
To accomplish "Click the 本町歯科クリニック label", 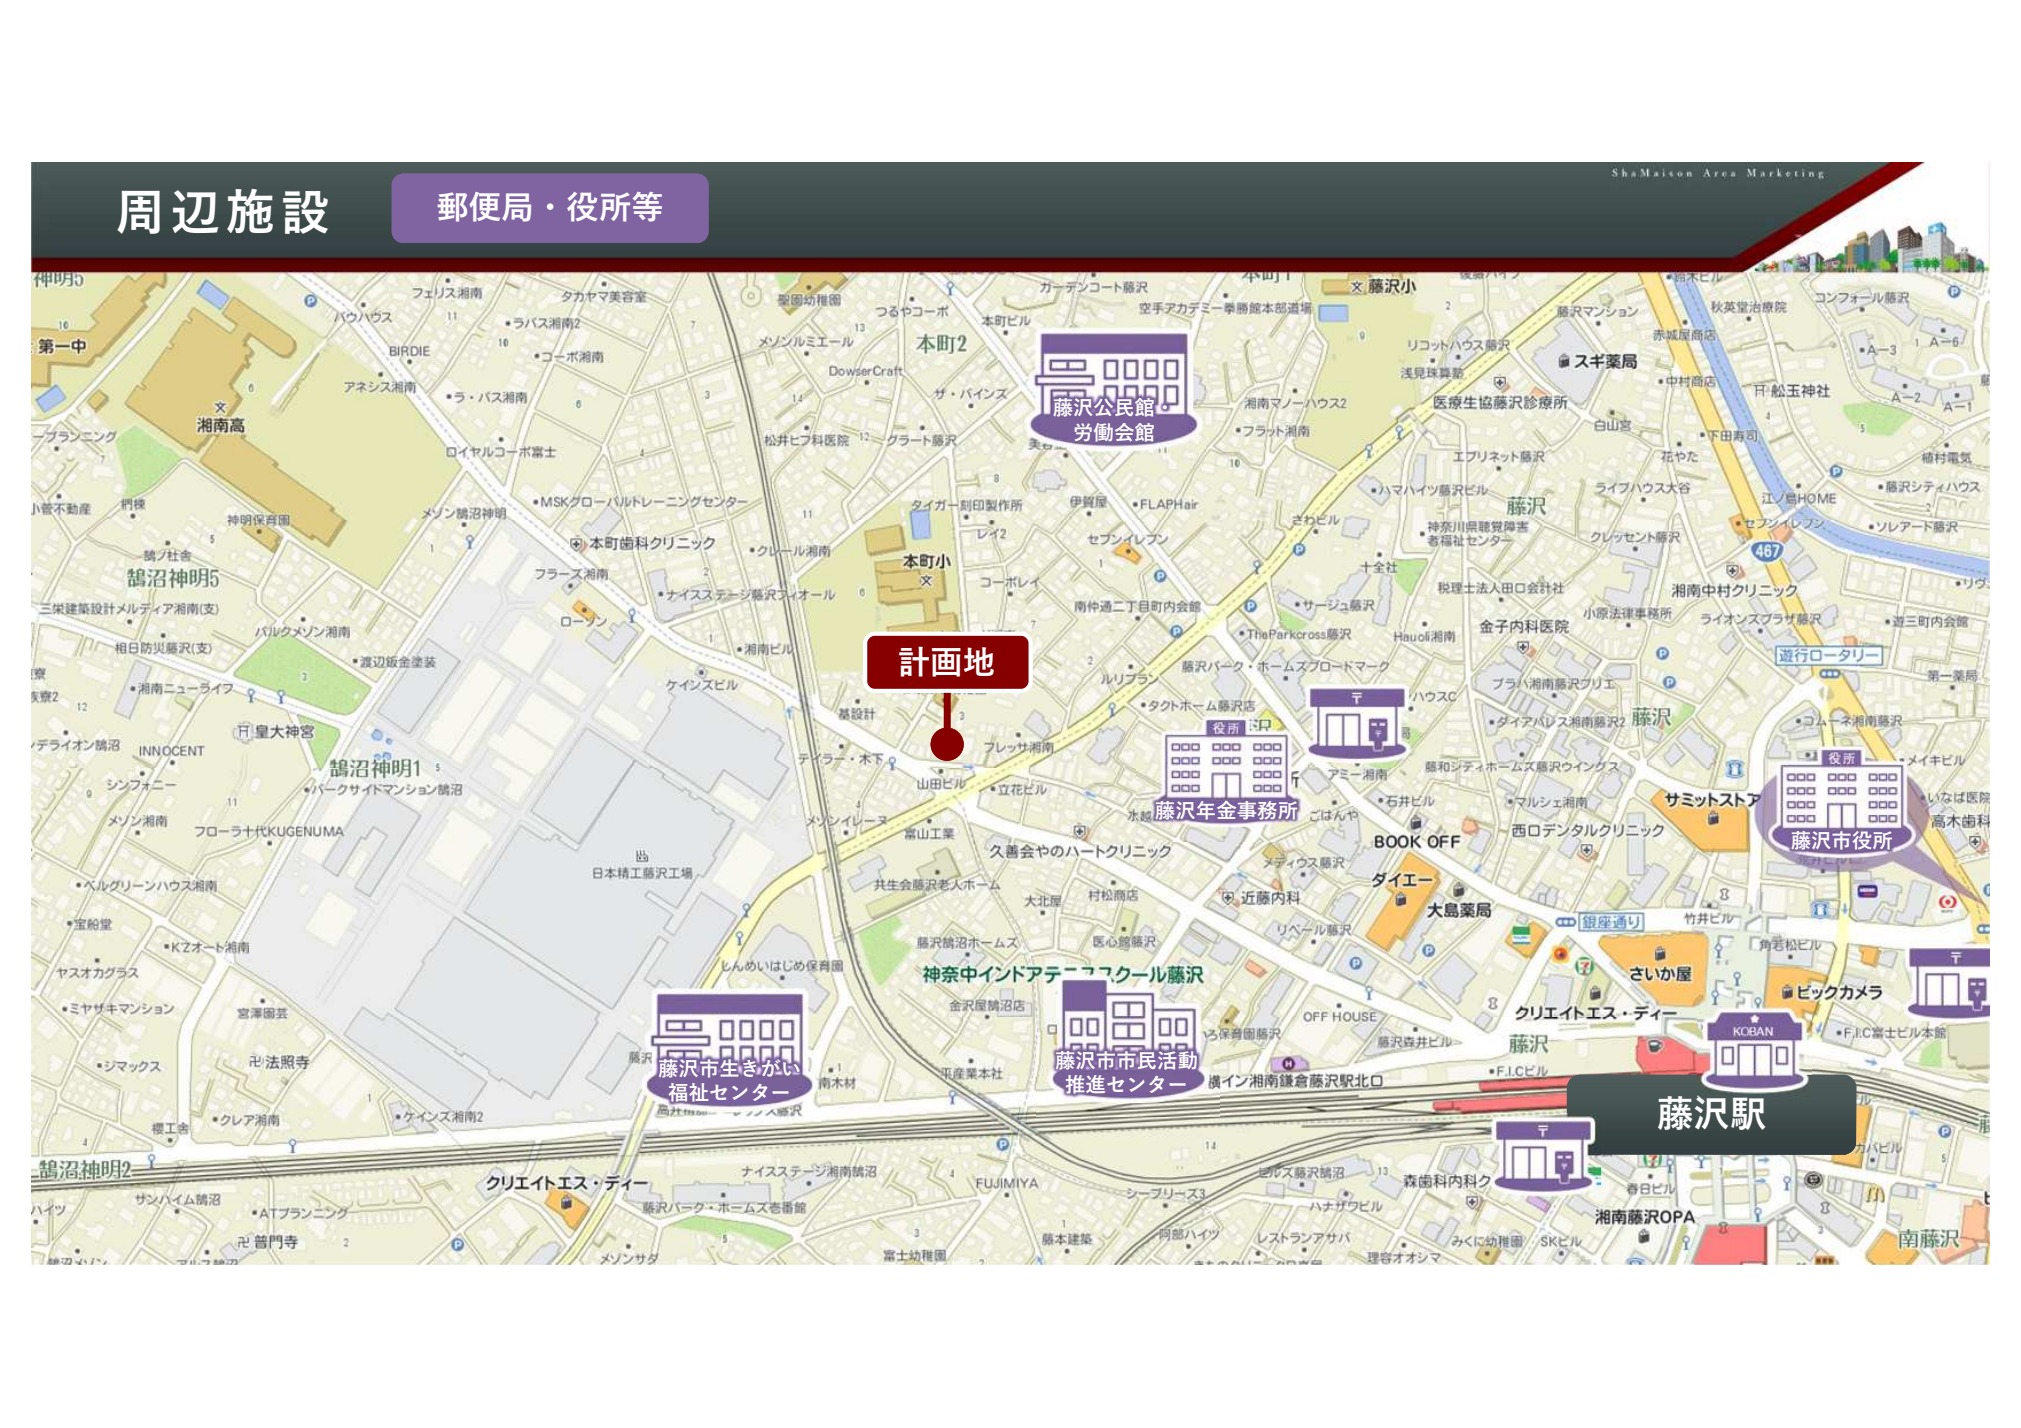I will 652,543.
